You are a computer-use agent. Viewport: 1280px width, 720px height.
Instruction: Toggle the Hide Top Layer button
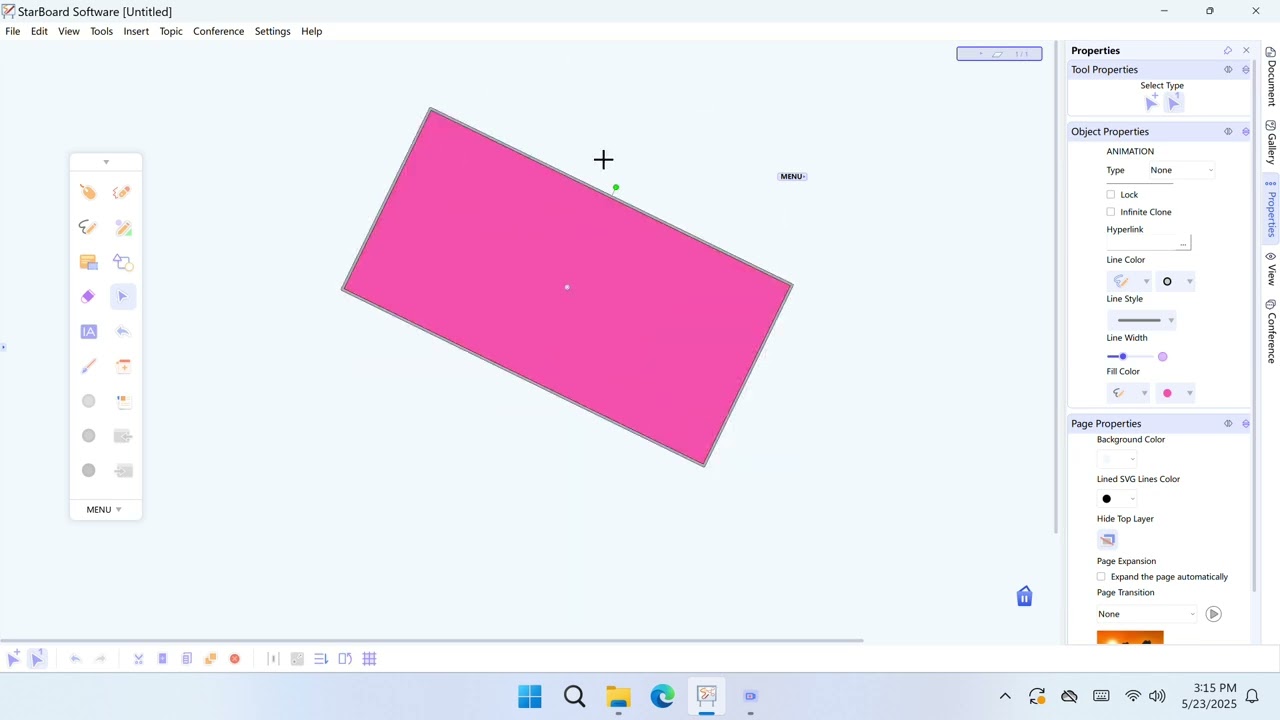click(x=1107, y=540)
